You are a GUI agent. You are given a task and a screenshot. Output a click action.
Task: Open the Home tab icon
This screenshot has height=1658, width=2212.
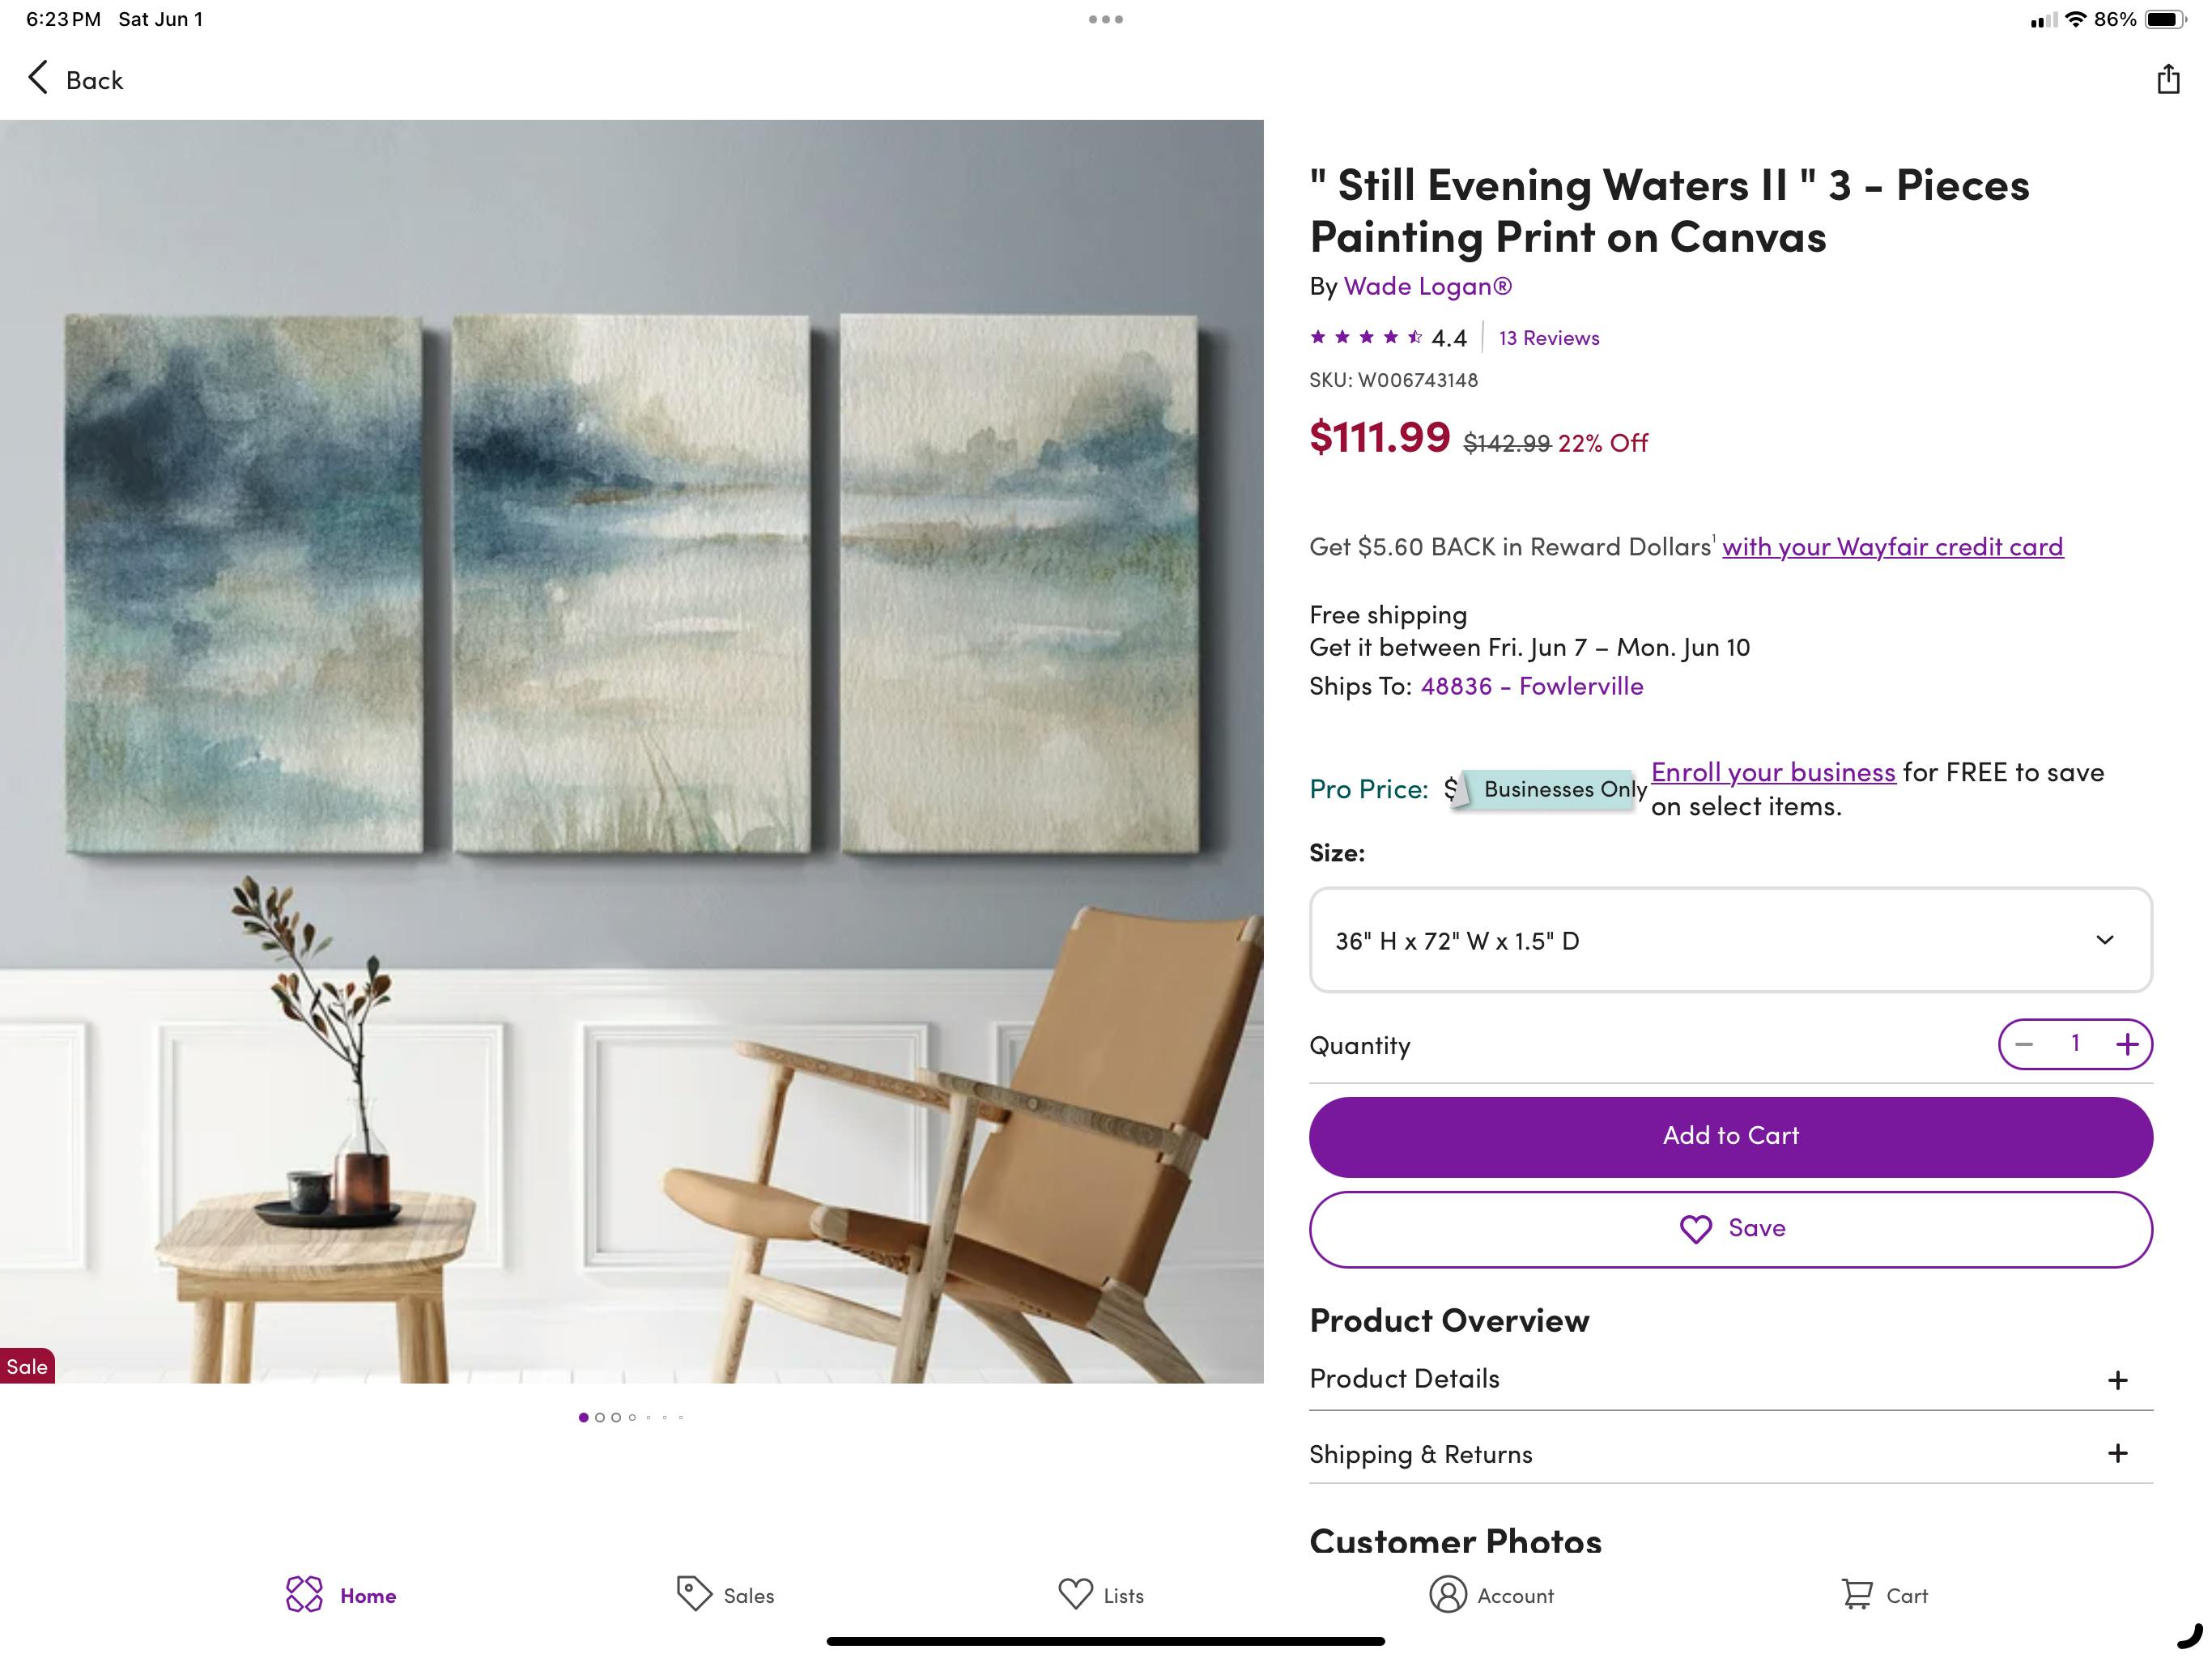(304, 1594)
